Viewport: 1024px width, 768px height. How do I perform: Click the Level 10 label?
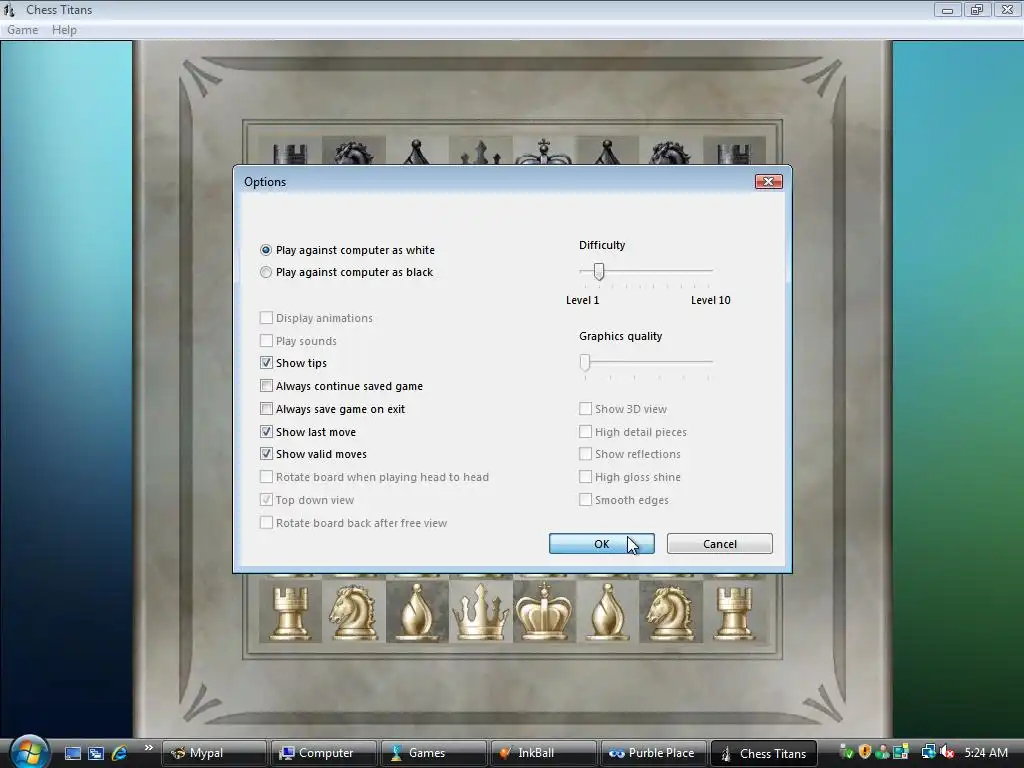(711, 300)
